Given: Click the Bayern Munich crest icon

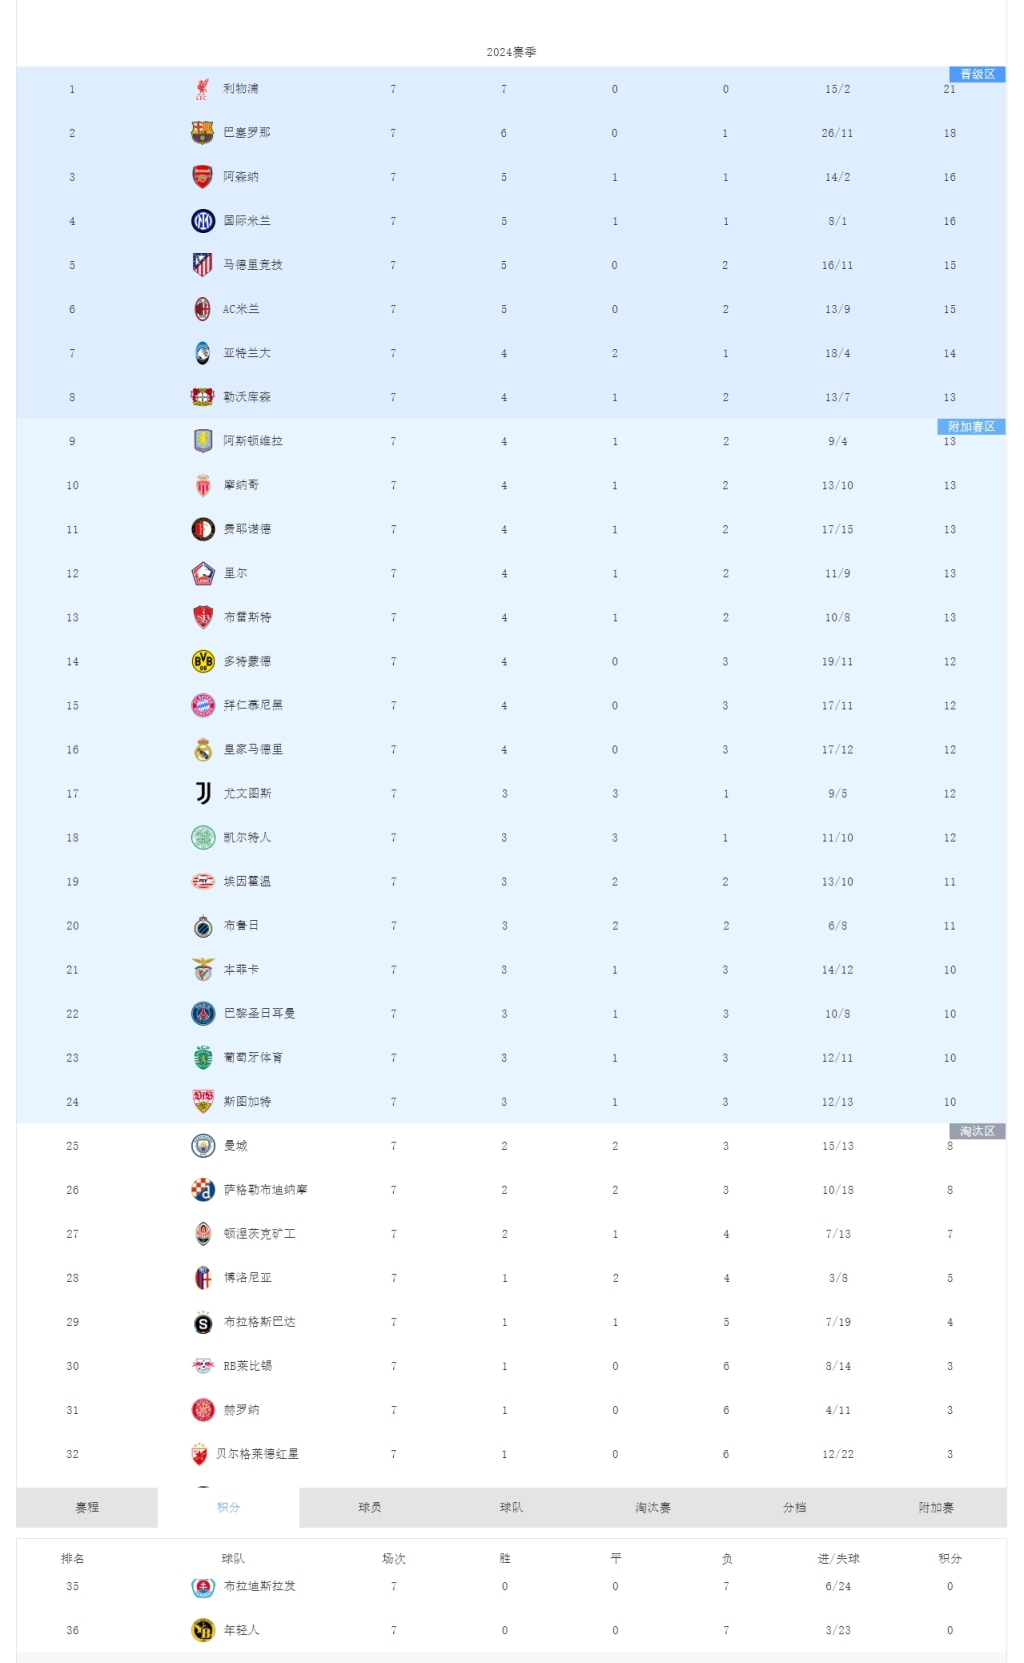Looking at the screenshot, I should pyautogui.click(x=203, y=705).
